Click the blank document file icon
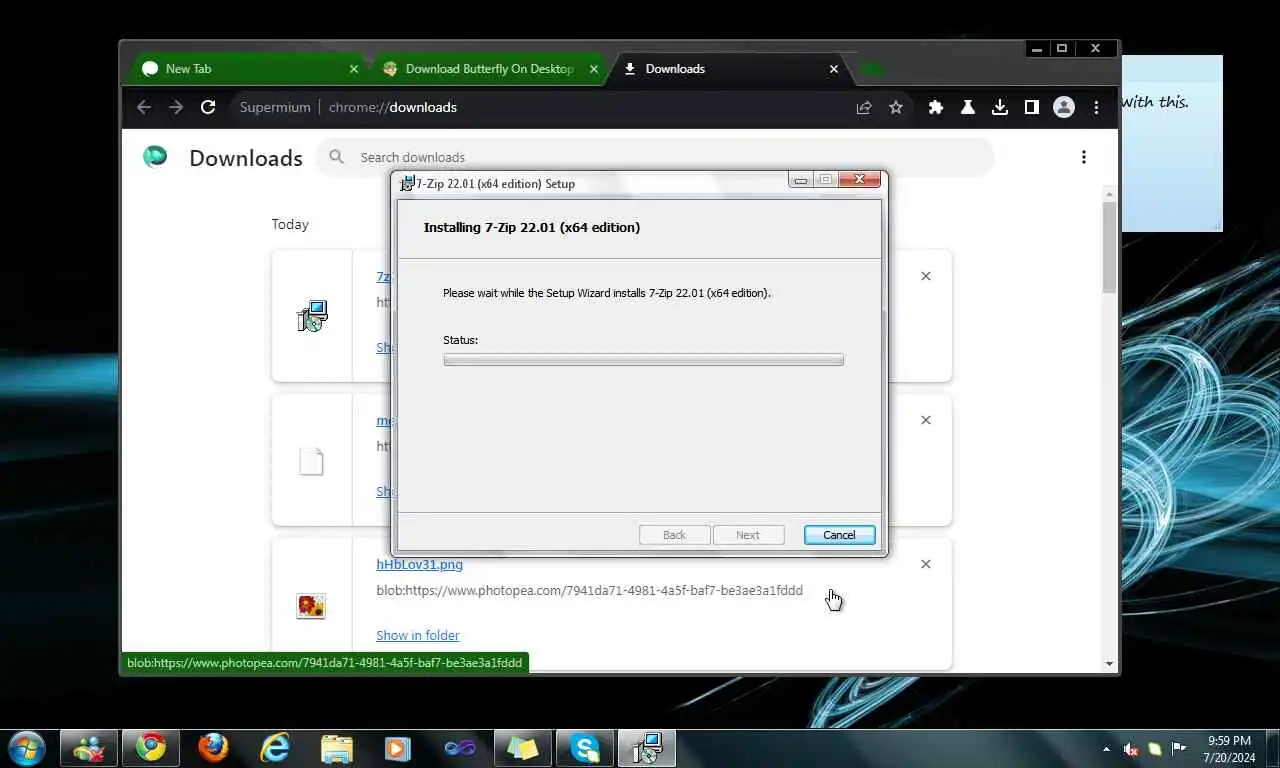This screenshot has width=1280, height=768. 312,461
